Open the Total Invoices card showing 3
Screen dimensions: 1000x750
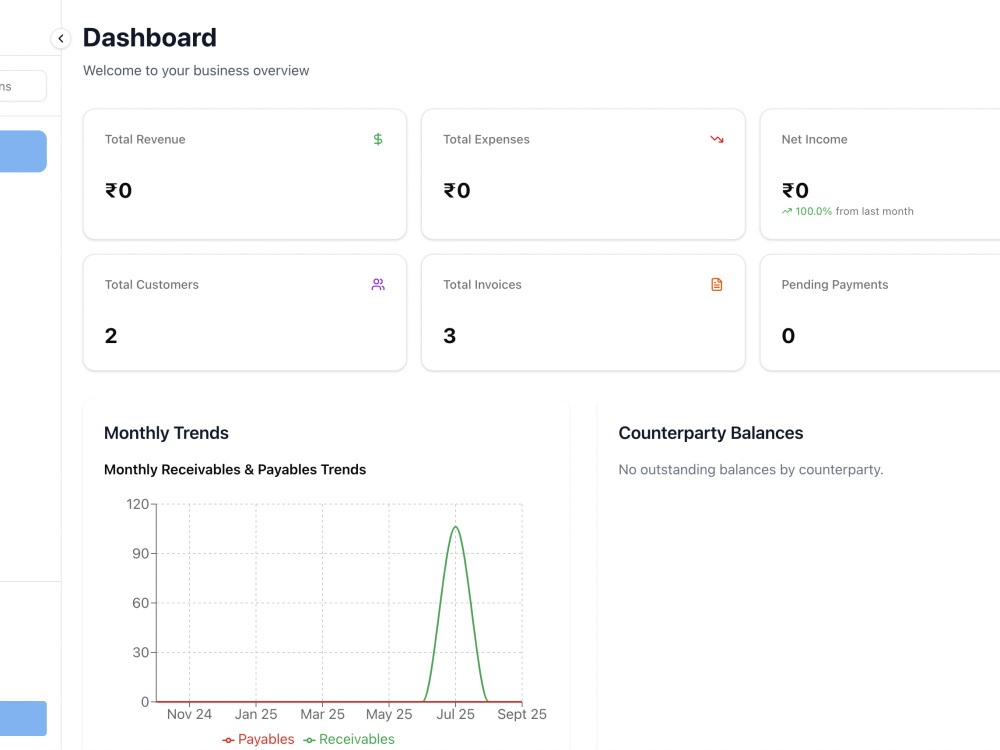point(583,312)
